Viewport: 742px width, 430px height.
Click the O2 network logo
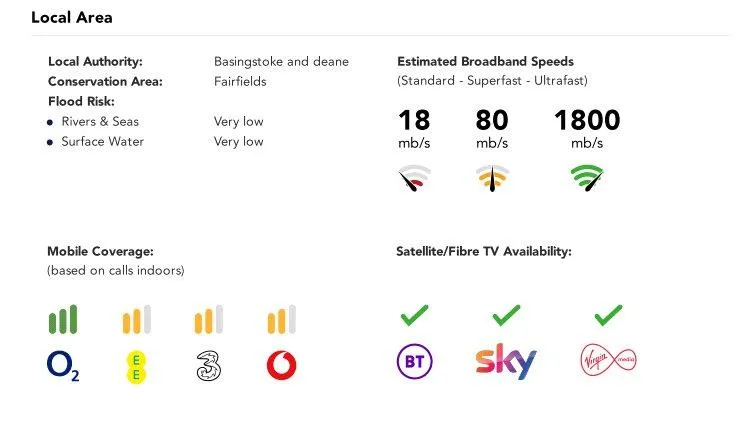point(63,366)
